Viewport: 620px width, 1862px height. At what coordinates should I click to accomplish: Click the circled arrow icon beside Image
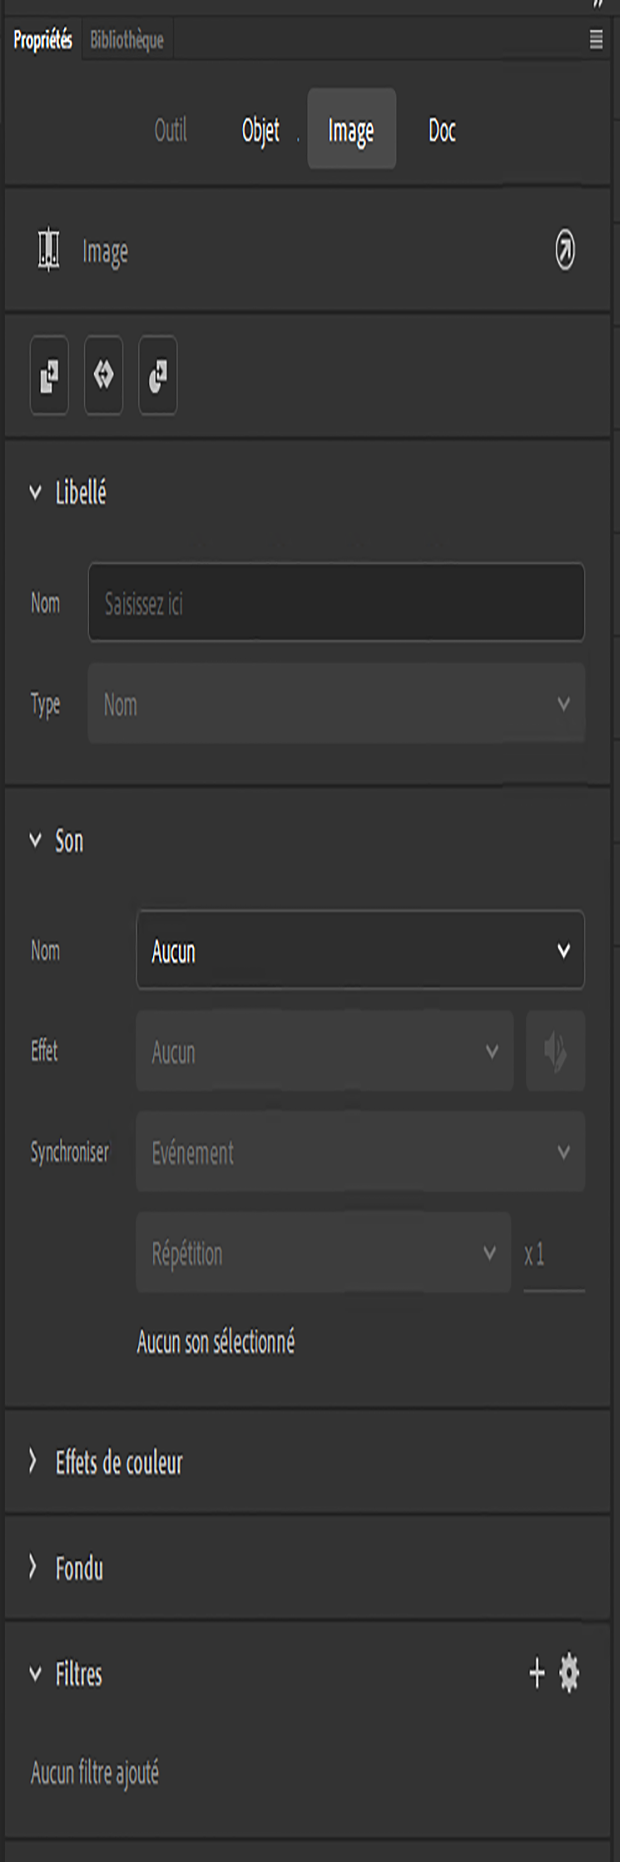565,251
